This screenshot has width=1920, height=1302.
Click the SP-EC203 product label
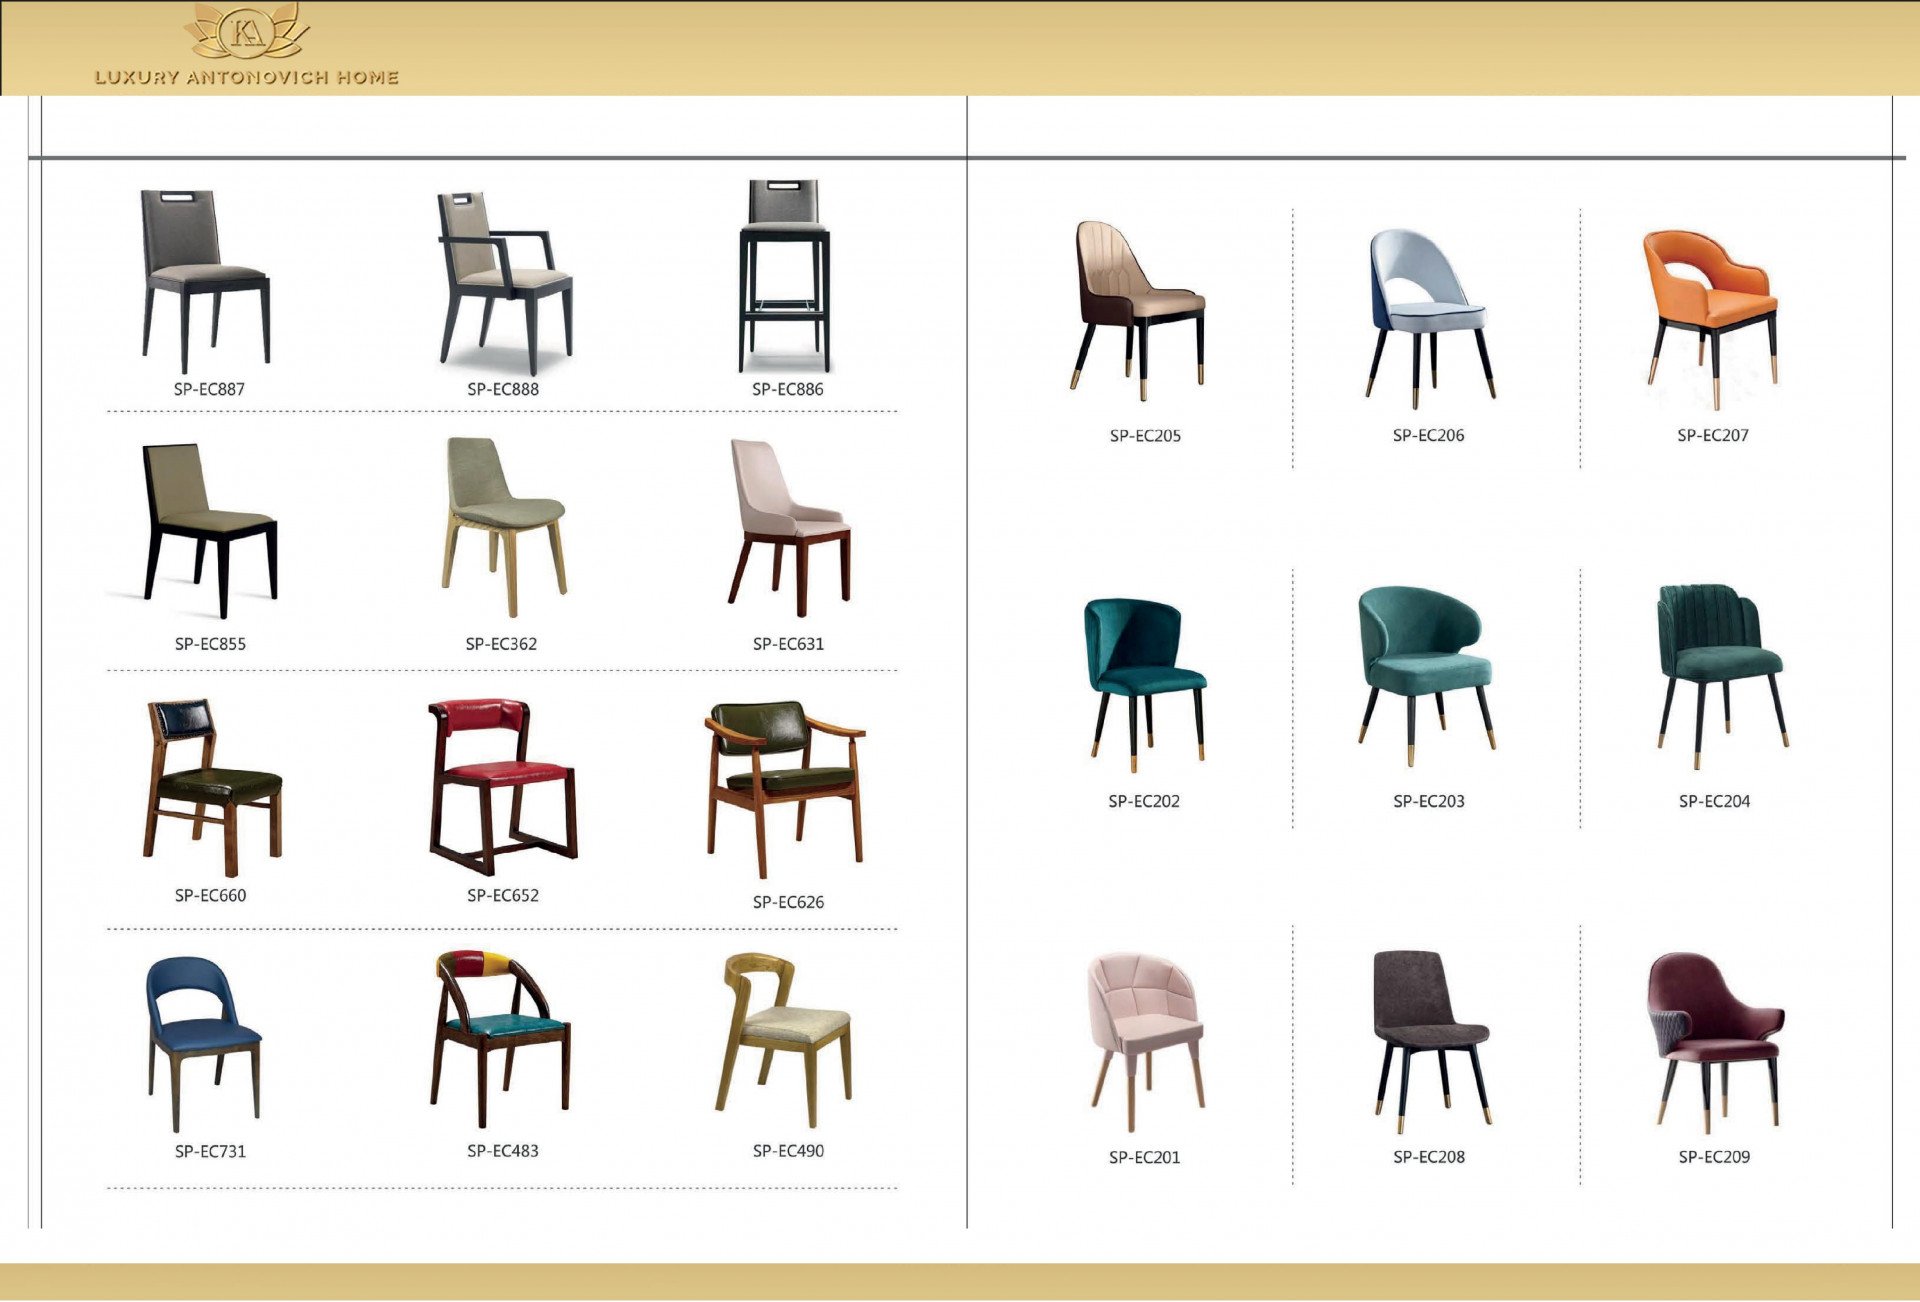[1428, 801]
